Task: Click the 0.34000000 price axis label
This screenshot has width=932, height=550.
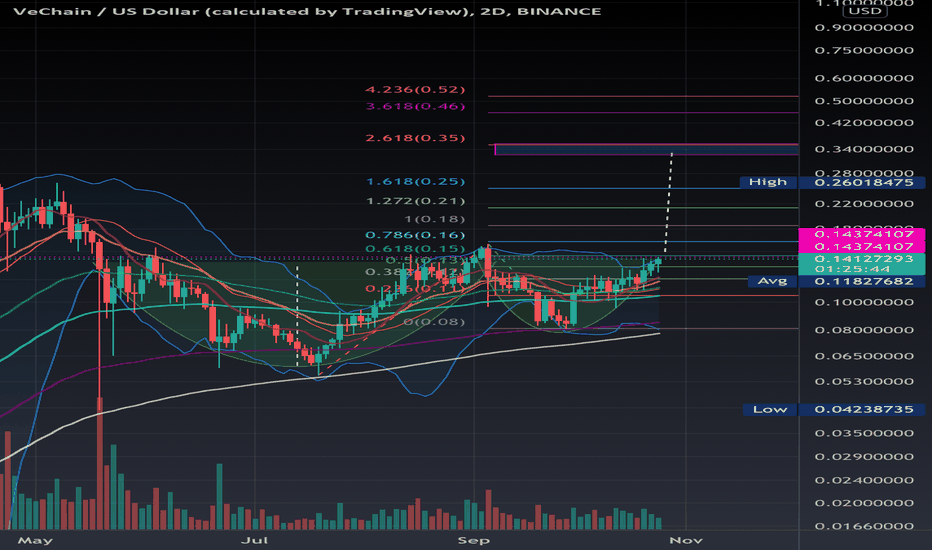Action: click(864, 149)
